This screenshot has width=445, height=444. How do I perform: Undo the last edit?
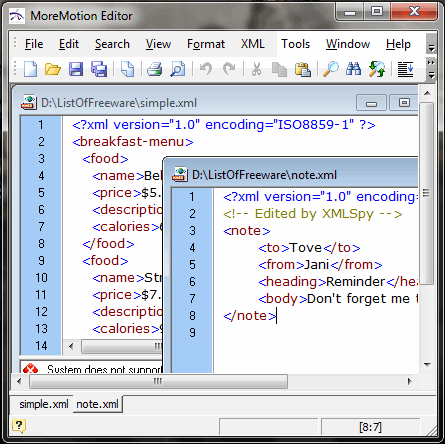[206, 69]
